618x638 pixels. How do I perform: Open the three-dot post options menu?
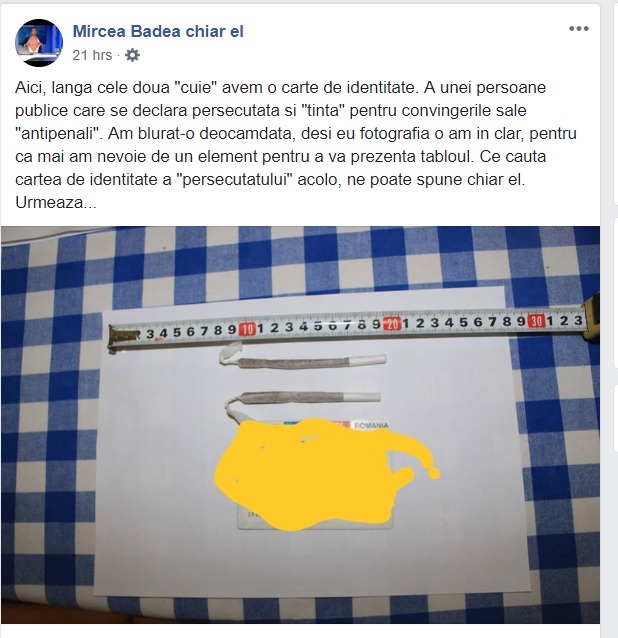[579, 28]
